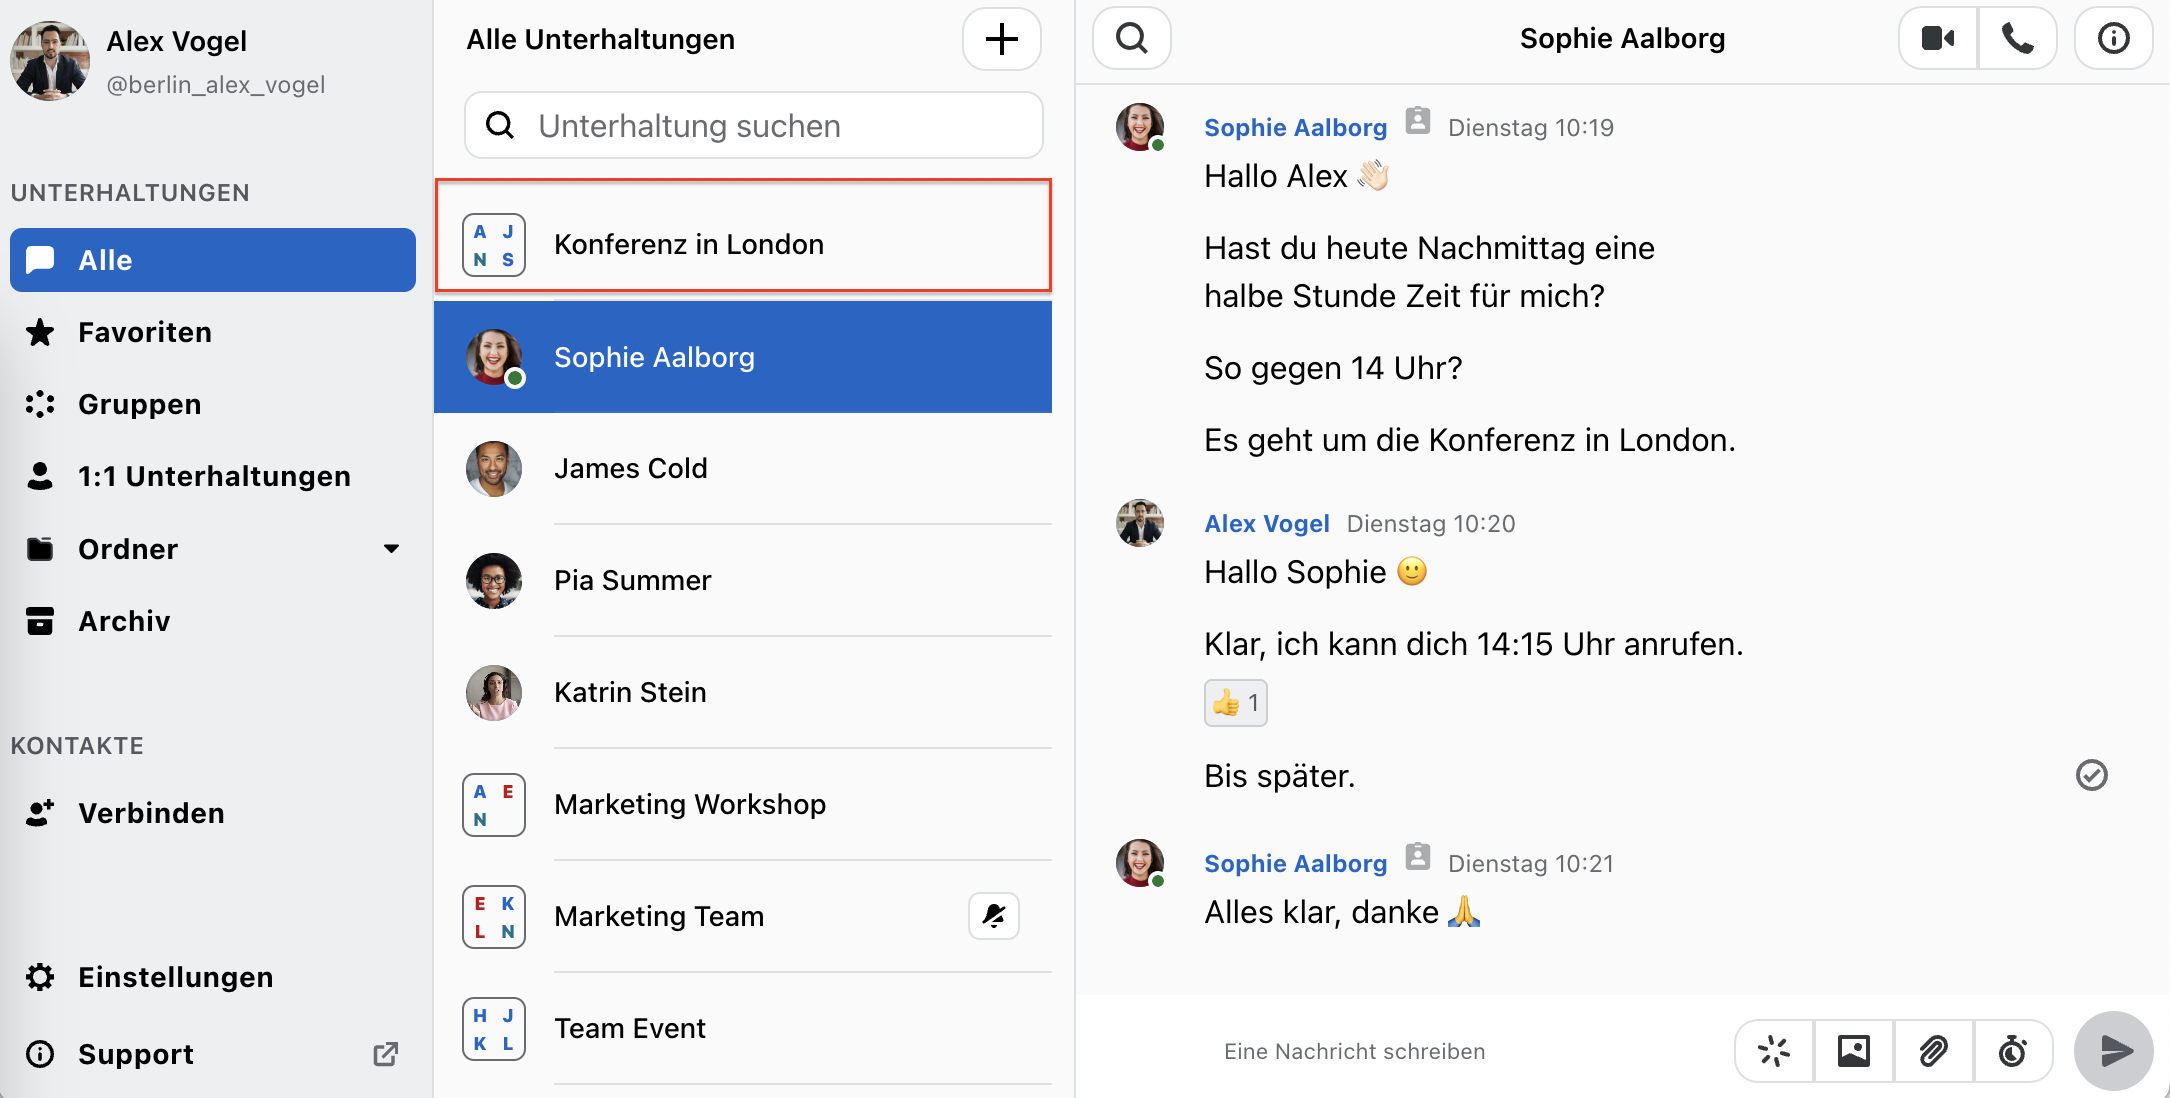Click the @berlin_alex_vogel username
2170x1098 pixels.
click(216, 85)
